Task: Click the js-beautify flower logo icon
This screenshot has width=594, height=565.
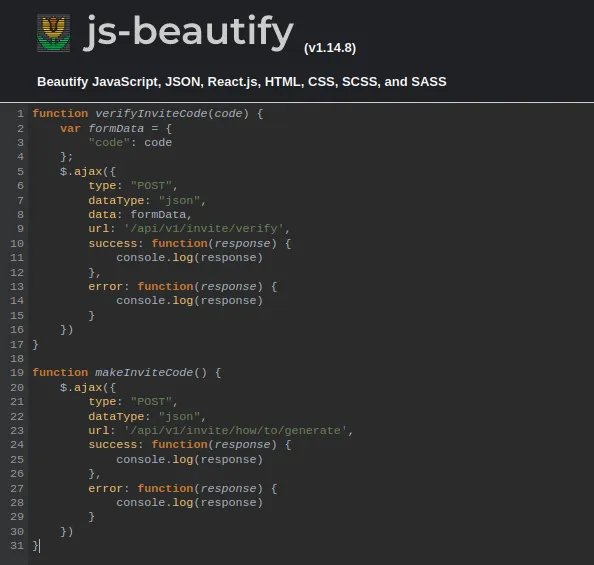Action: (53, 33)
